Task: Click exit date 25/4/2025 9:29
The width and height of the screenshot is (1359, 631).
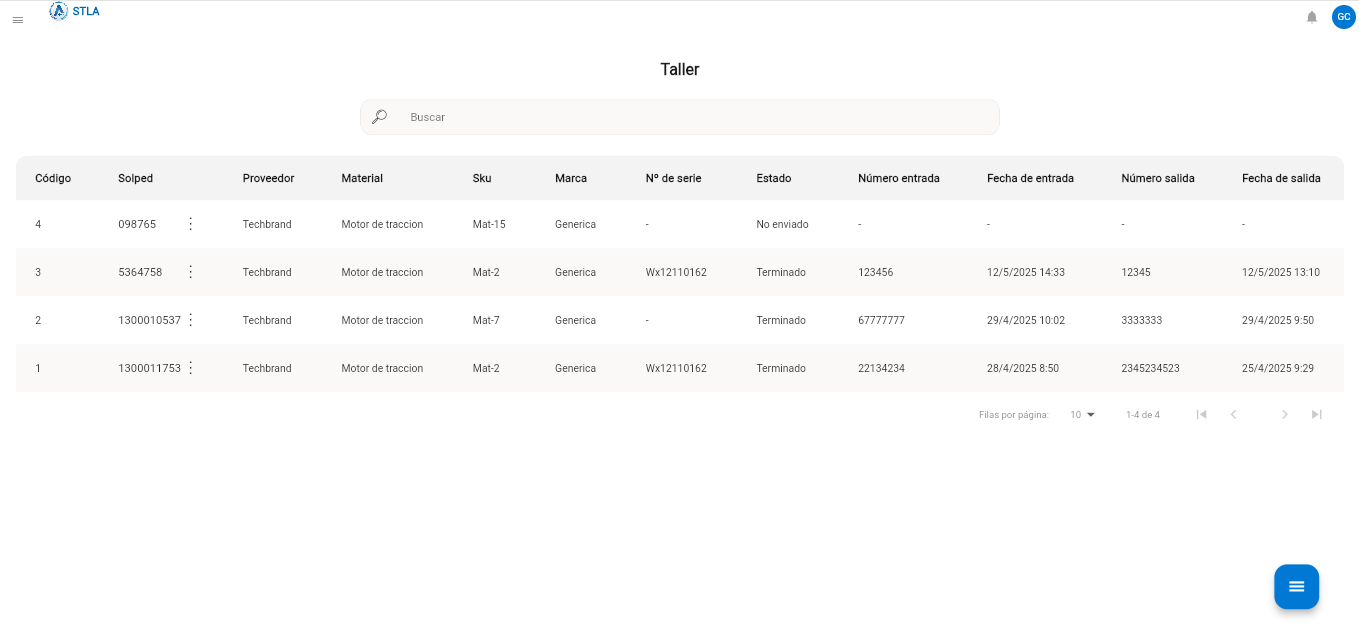Action: [1278, 368]
